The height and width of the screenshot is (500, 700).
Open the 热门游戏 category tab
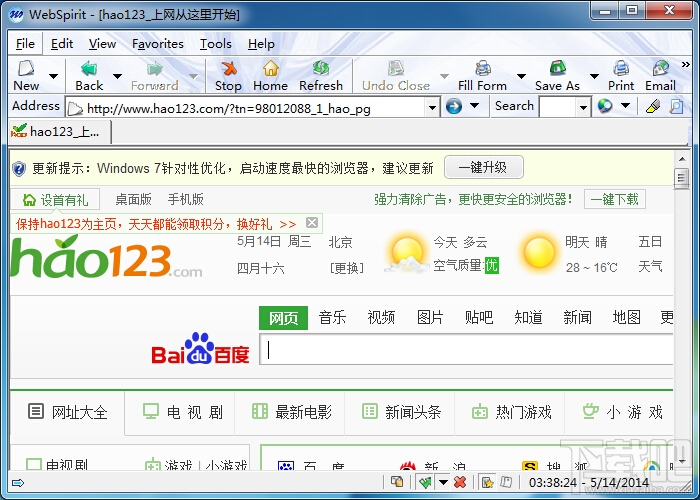tap(510, 412)
